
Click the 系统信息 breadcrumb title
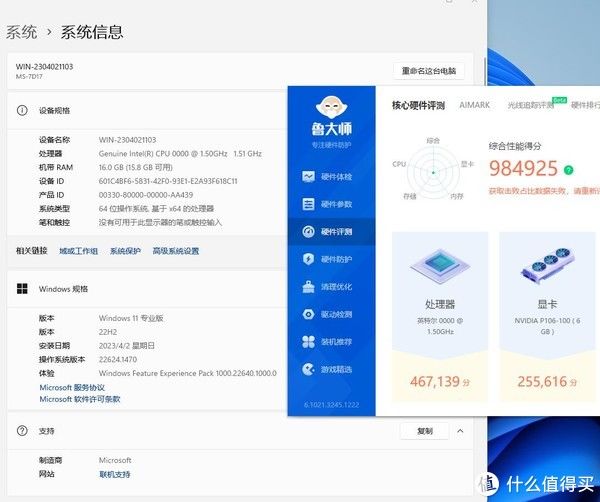[92, 32]
